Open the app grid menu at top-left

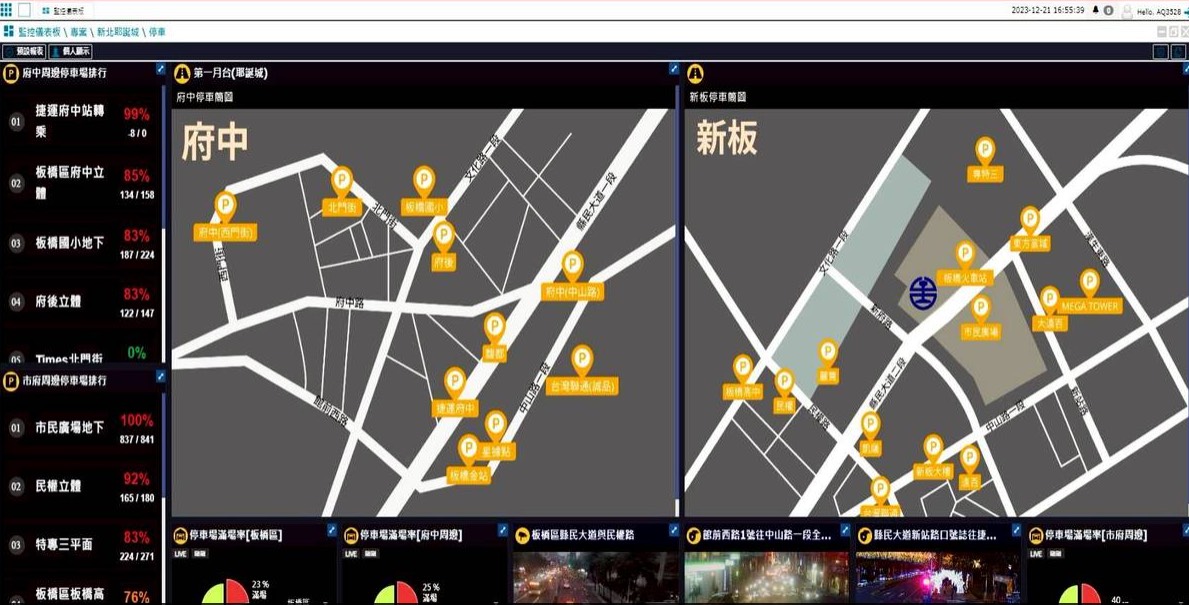pos(8,8)
